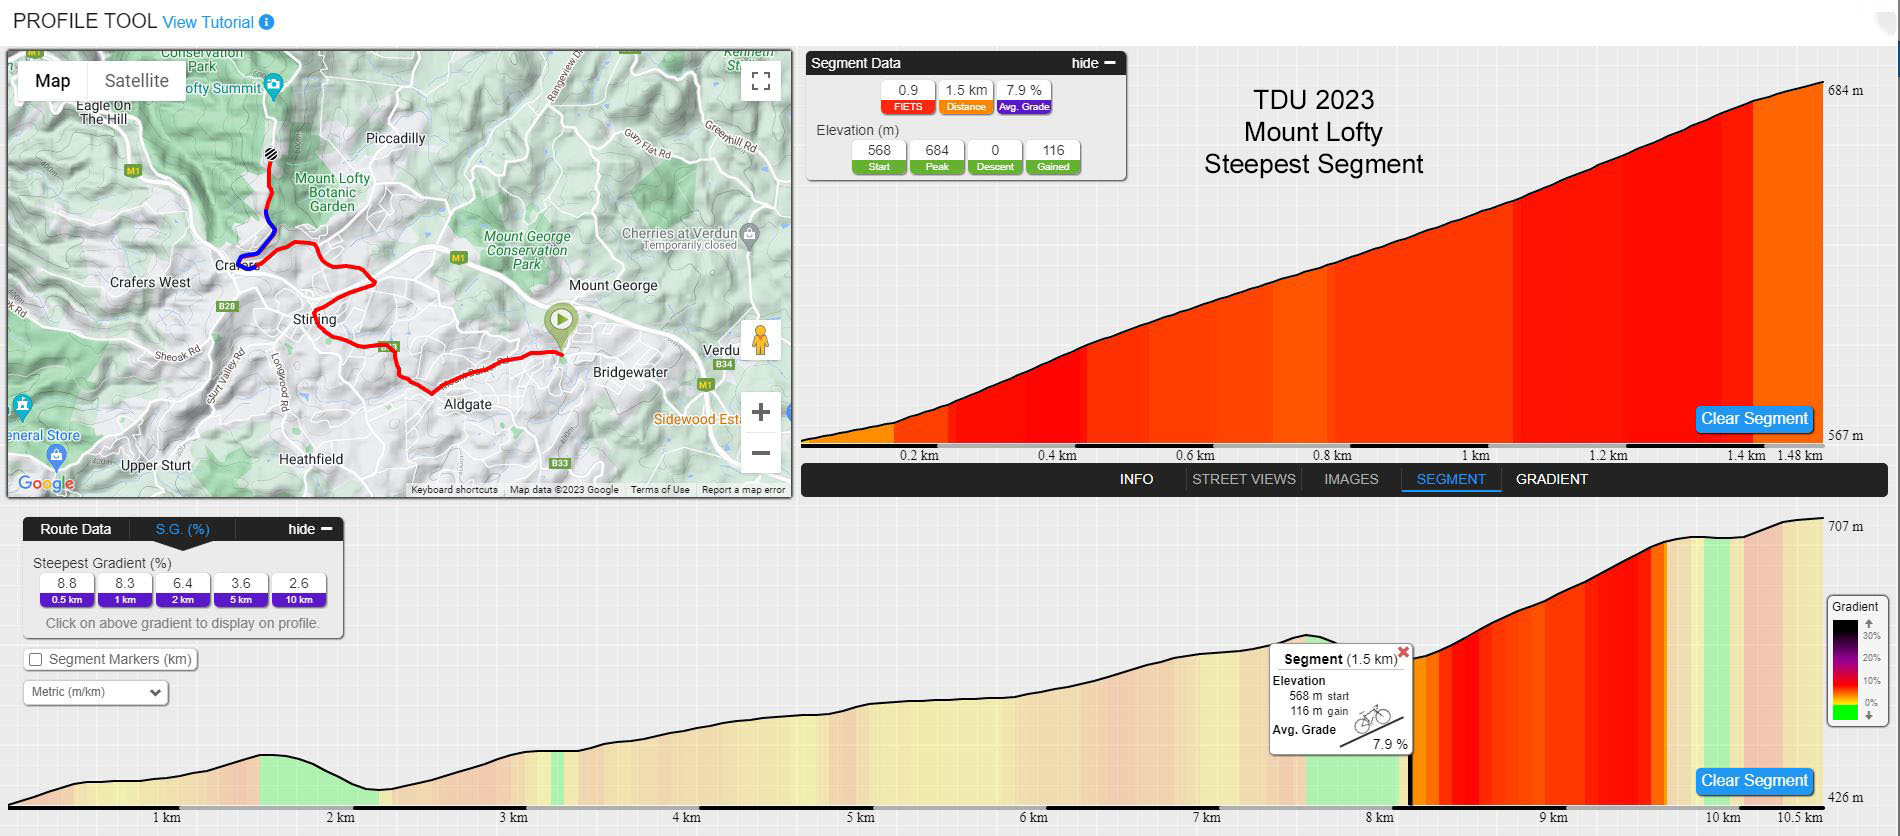
Task: Click the tutorial info icon
Action: (266, 22)
